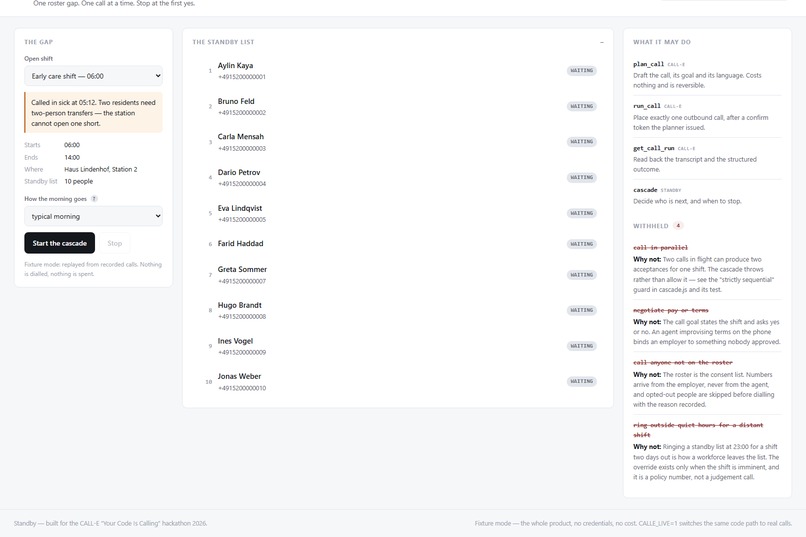Viewport: 806px width, 537px height.
Task: Click the 'Haus Lindenhof, Station 2' location value
Action: pos(101,169)
